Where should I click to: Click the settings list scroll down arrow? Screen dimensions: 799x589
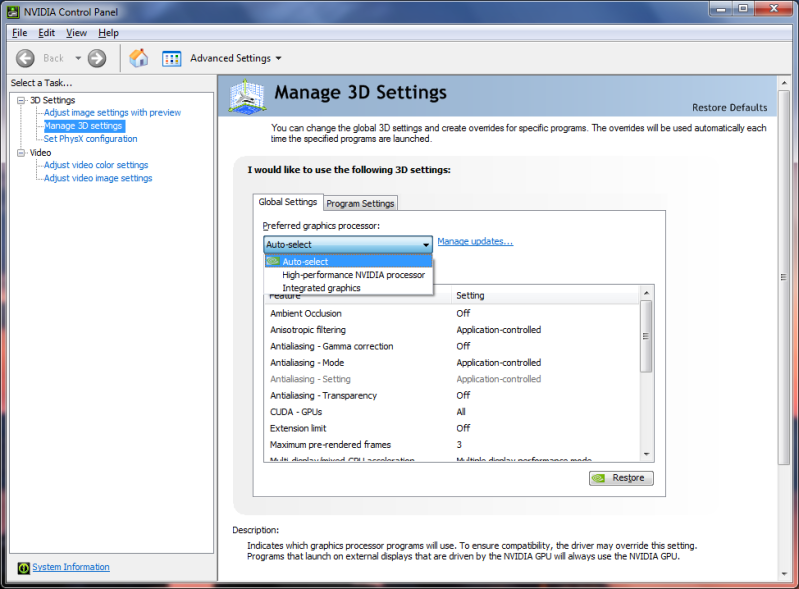tap(646, 454)
